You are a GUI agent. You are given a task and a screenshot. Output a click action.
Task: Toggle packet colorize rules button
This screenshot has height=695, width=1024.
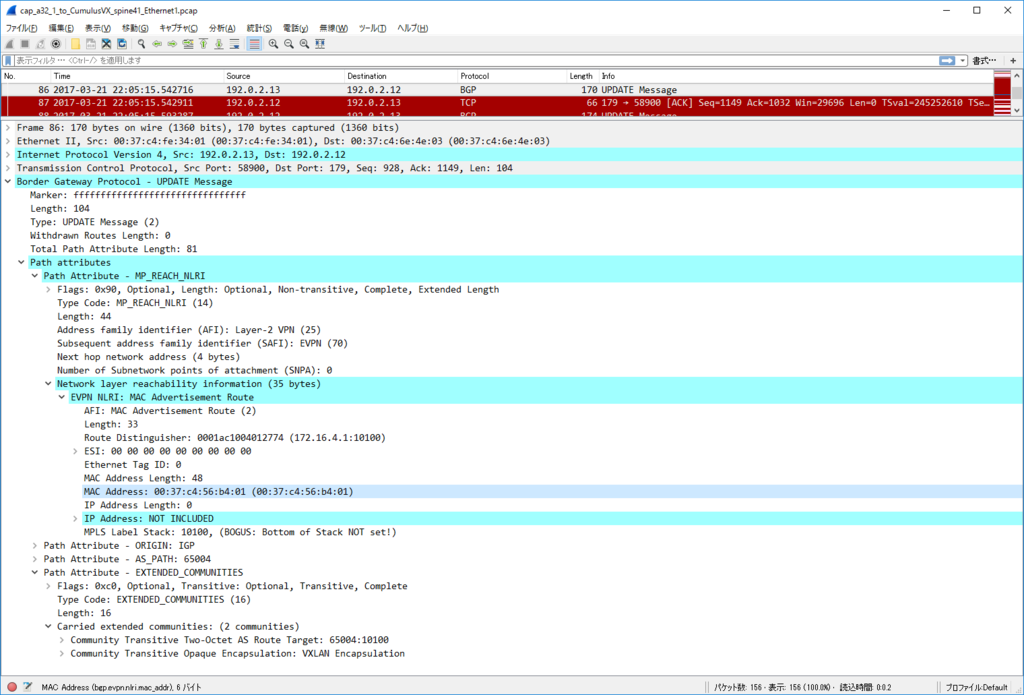coord(255,44)
